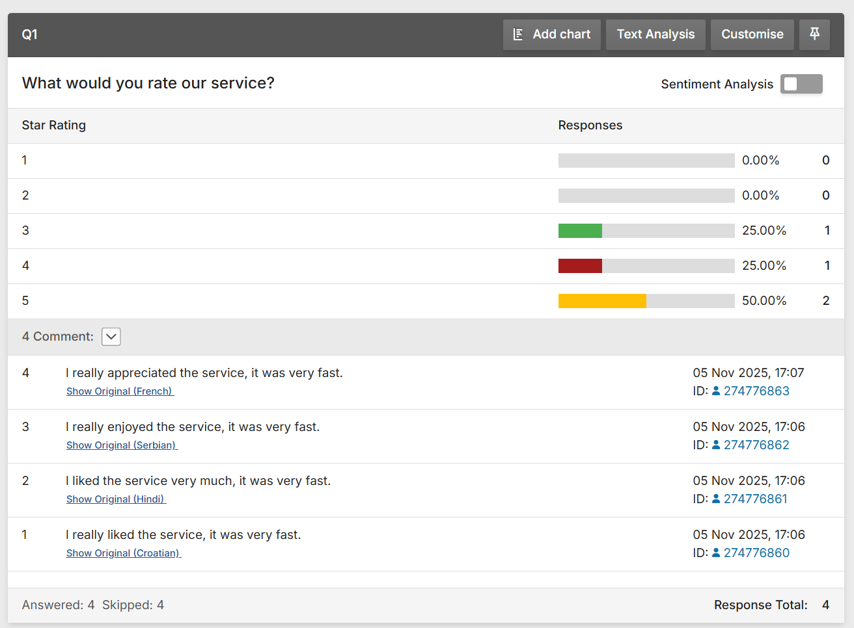Image resolution: width=854 pixels, height=628 pixels.
Task: Click the Add chart button
Action: tap(551, 34)
